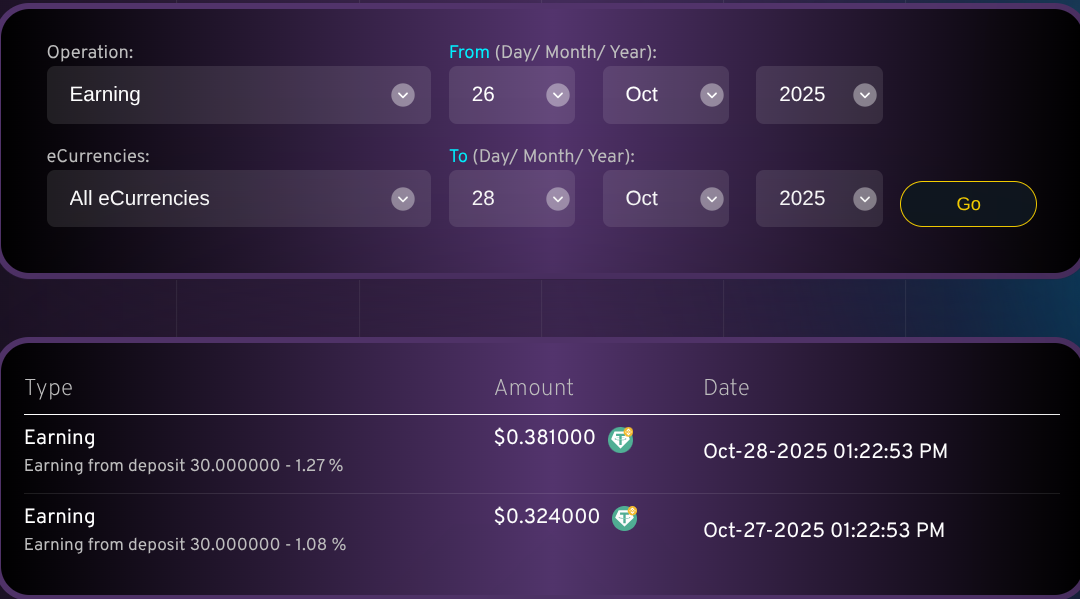The height and width of the screenshot is (599, 1080).
Task: Click the eCurrencies dropdown chevron icon
Action: point(403,199)
